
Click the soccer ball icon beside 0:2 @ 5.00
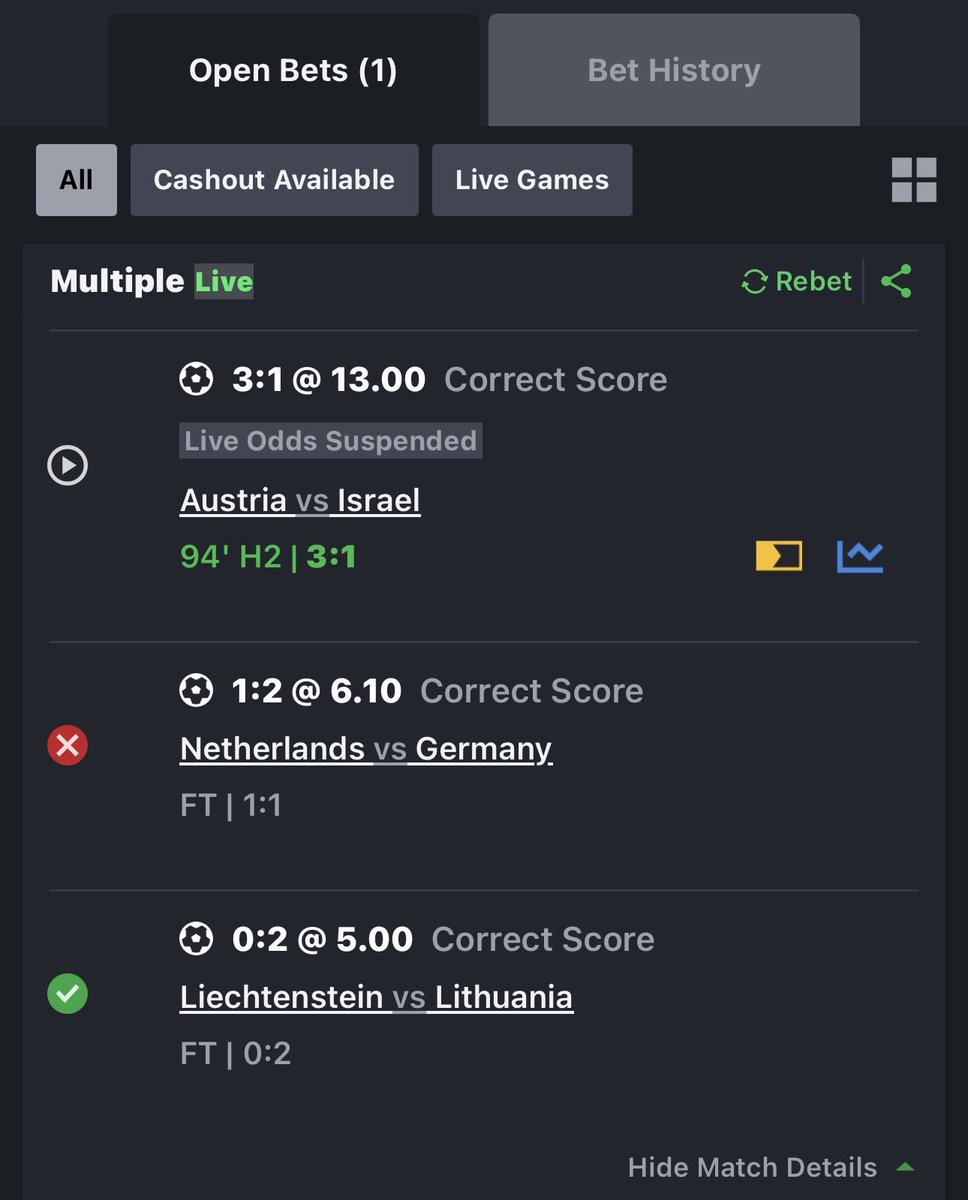[196, 939]
